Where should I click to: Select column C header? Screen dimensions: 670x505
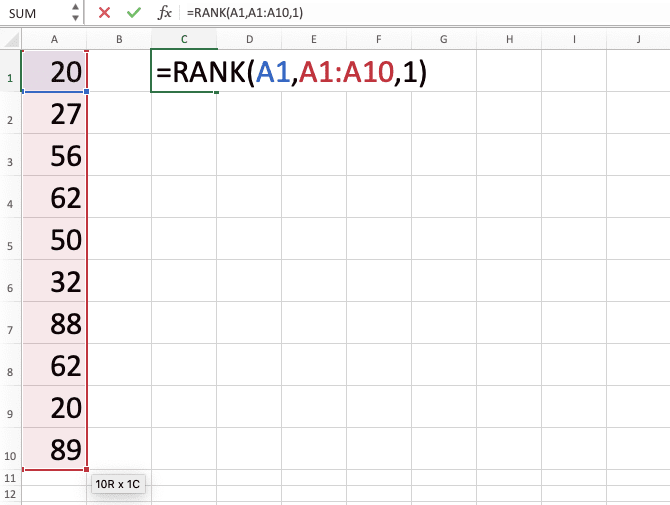coord(184,39)
